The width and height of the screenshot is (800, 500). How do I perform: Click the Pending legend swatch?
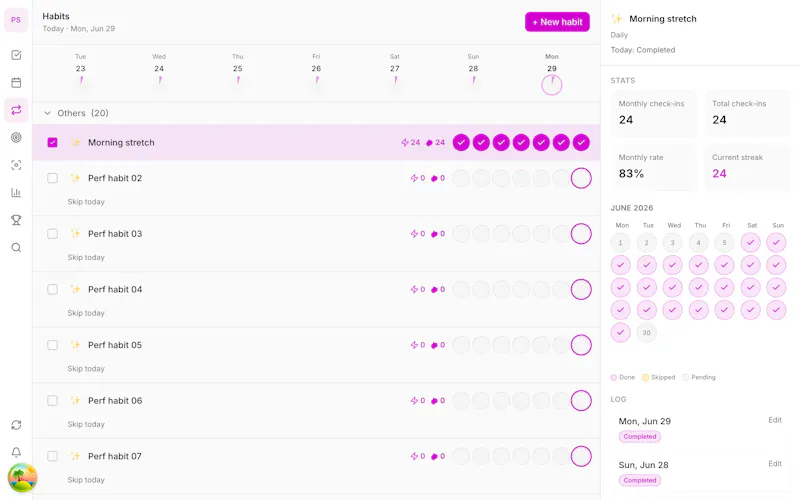click(686, 378)
